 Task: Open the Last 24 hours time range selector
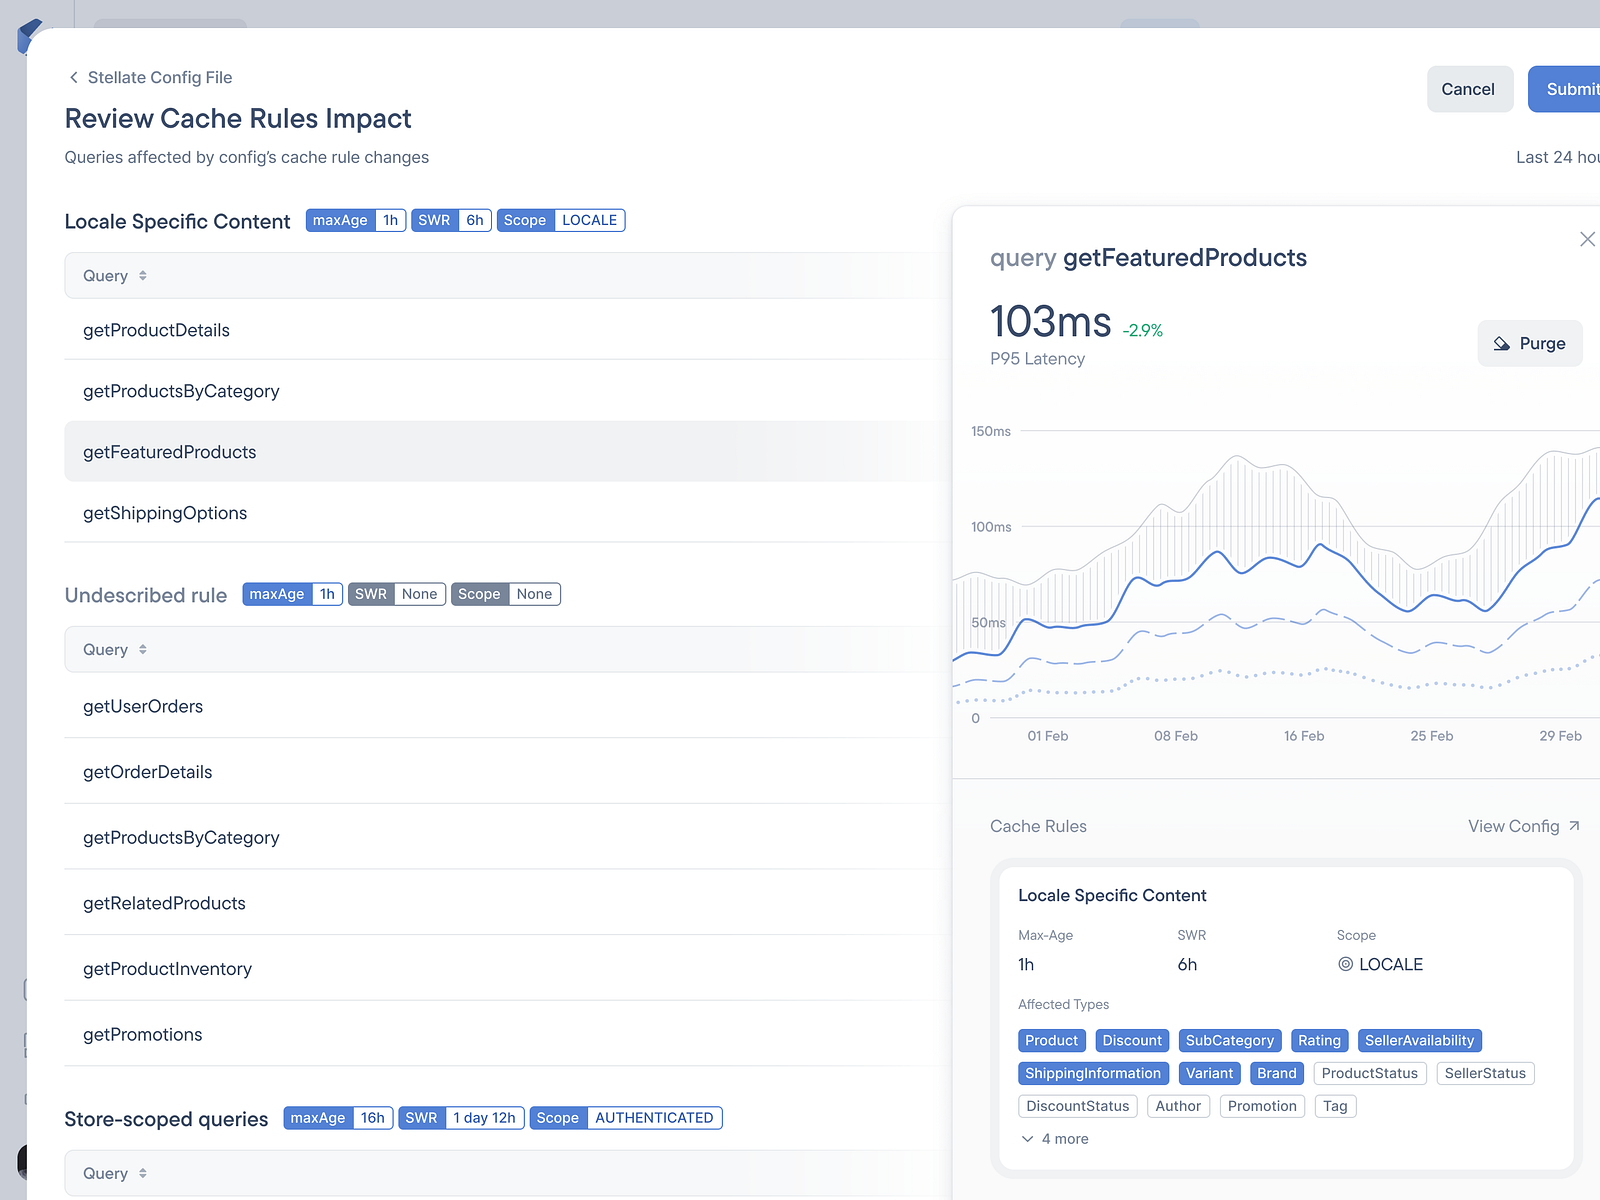coord(1557,157)
